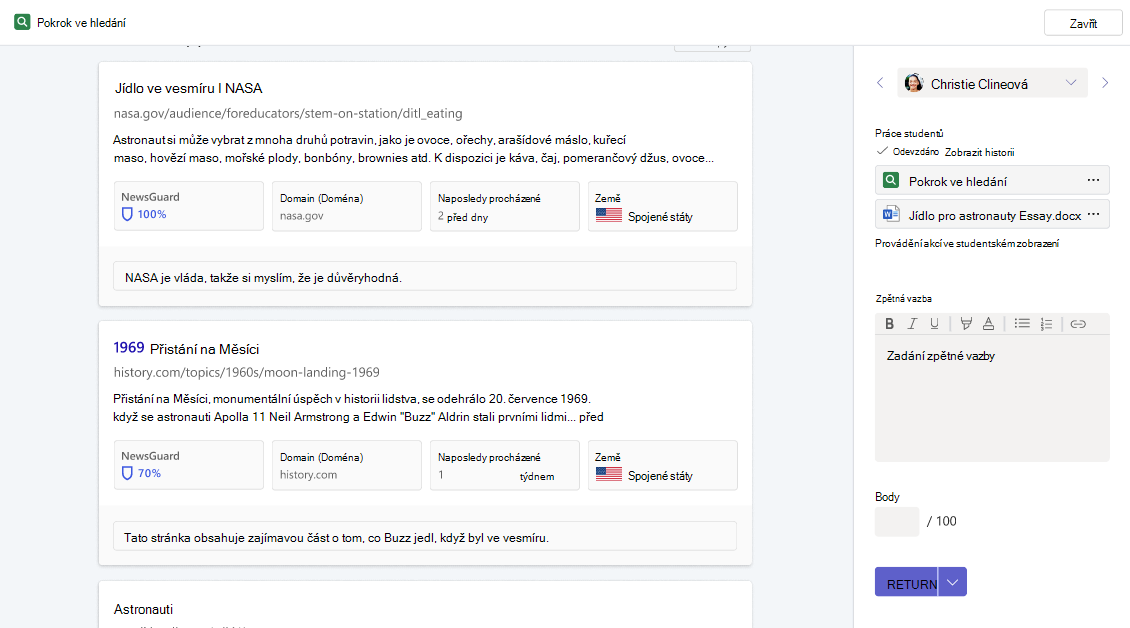Insert a numbered list in feedback
Image resolution: width=1130 pixels, height=628 pixels.
(1046, 324)
